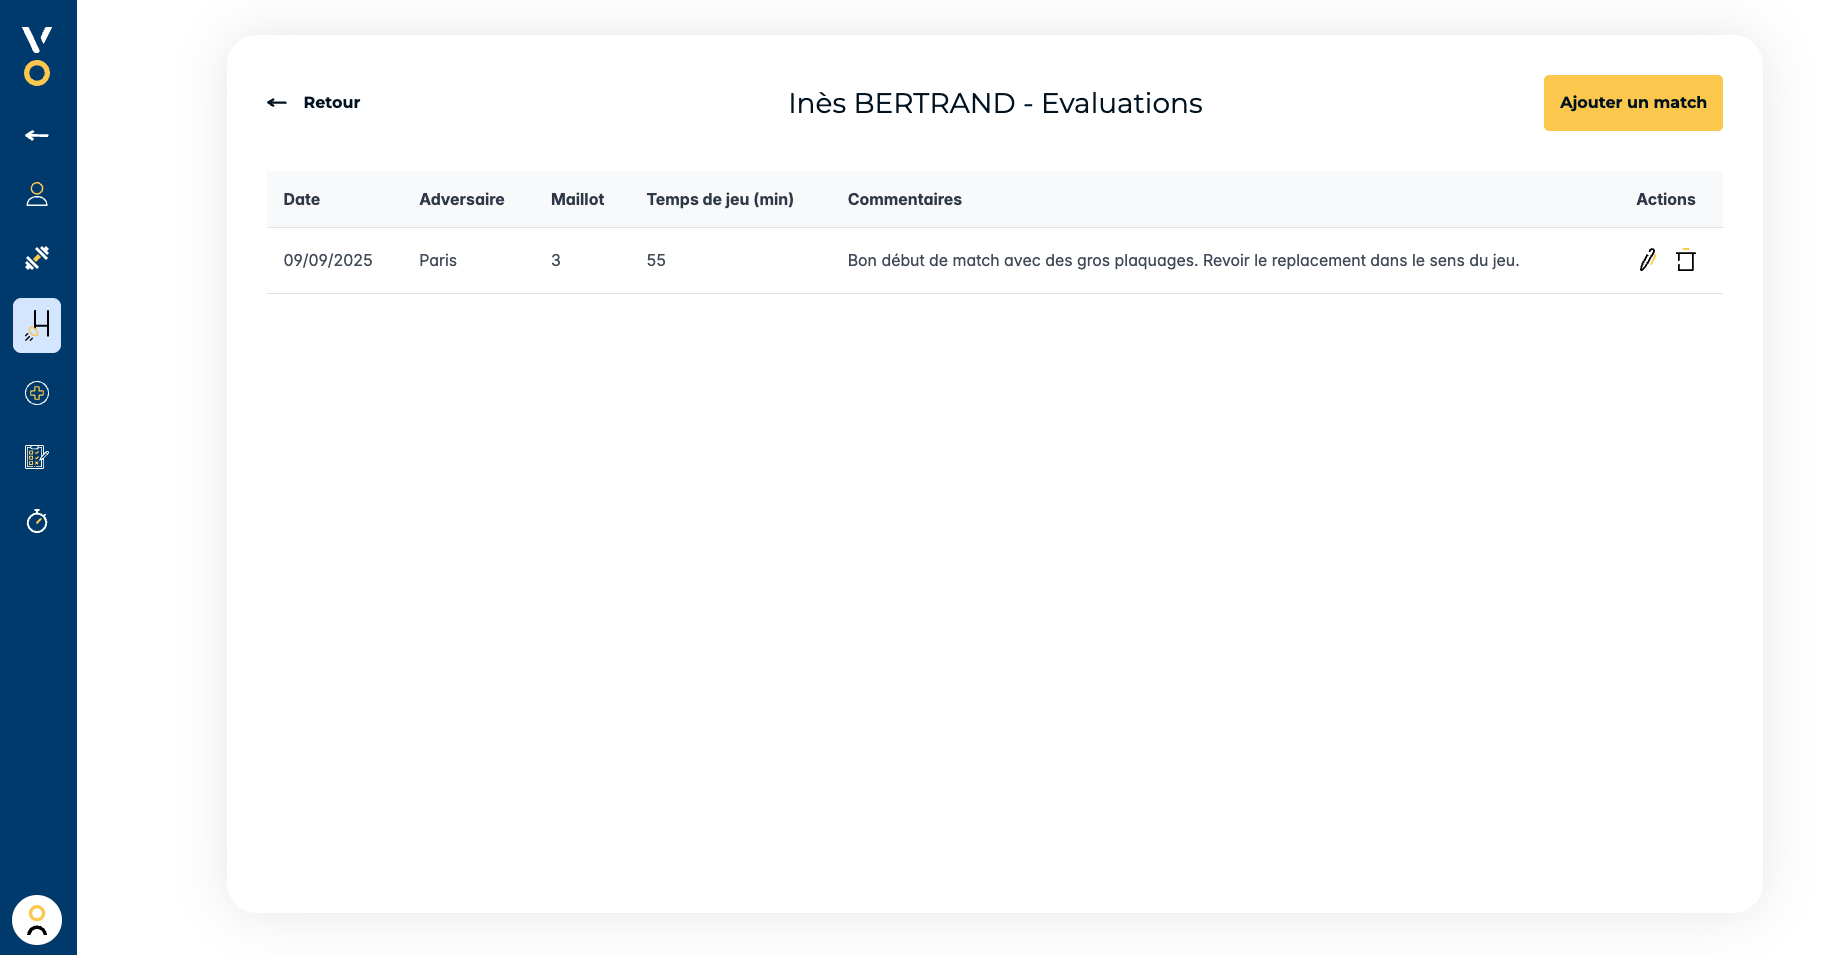Screen dimensions: 1830x955
Task: Open the stopwatch timer section
Action: click(x=37, y=521)
